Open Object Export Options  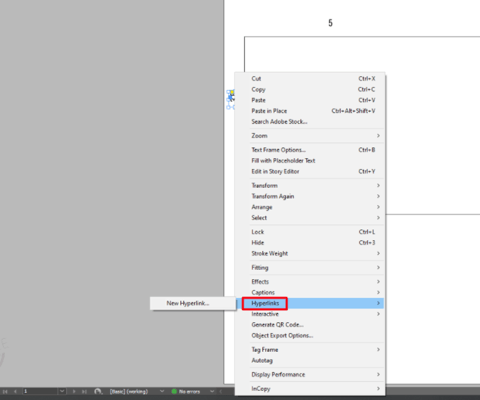[x=310, y=336]
